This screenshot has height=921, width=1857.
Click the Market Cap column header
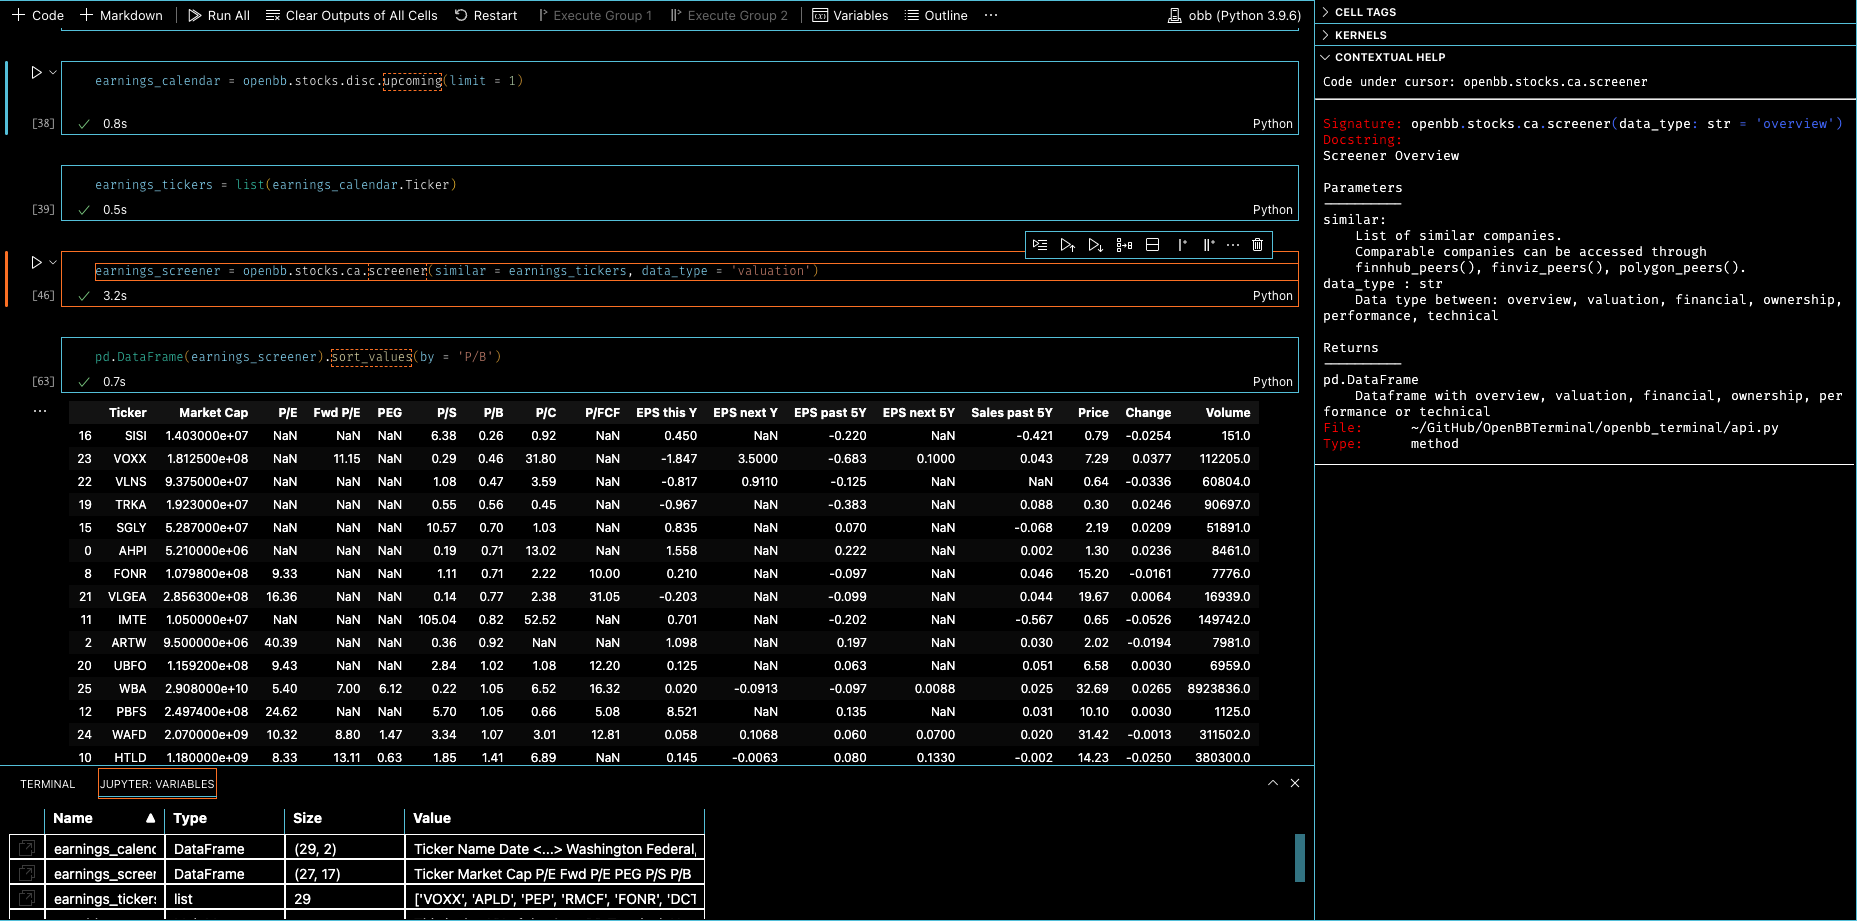pyautogui.click(x=213, y=412)
